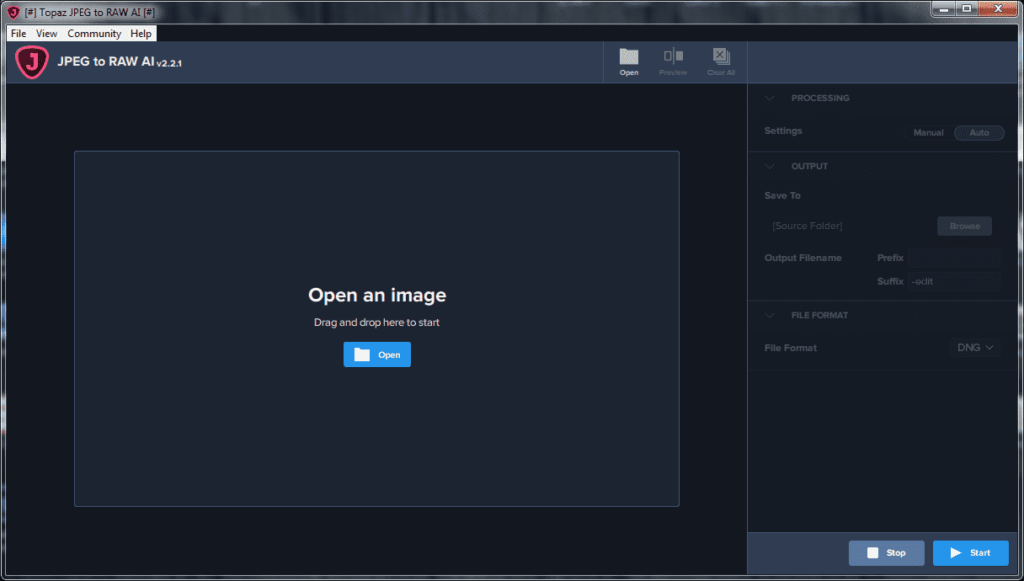The height and width of the screenshot is (581, 1024).
Task: Click the Stop button
Action: click(x=886, y=553)
